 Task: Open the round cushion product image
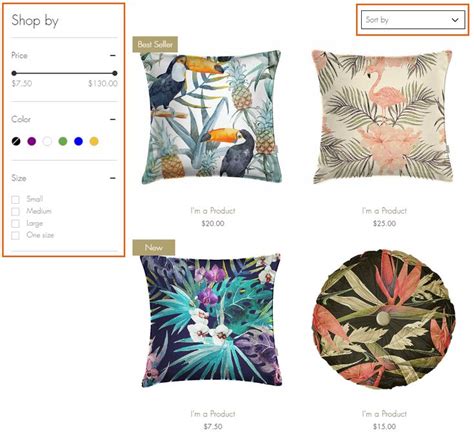coord(383,319)
